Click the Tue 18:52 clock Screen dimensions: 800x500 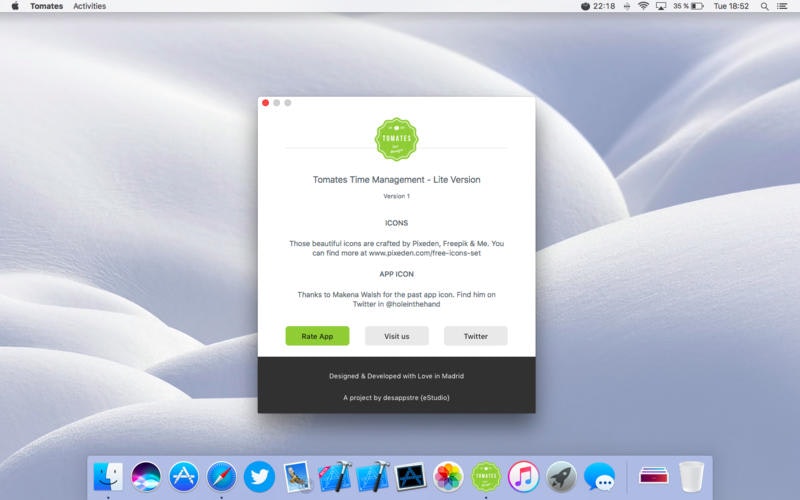point(731,6)
